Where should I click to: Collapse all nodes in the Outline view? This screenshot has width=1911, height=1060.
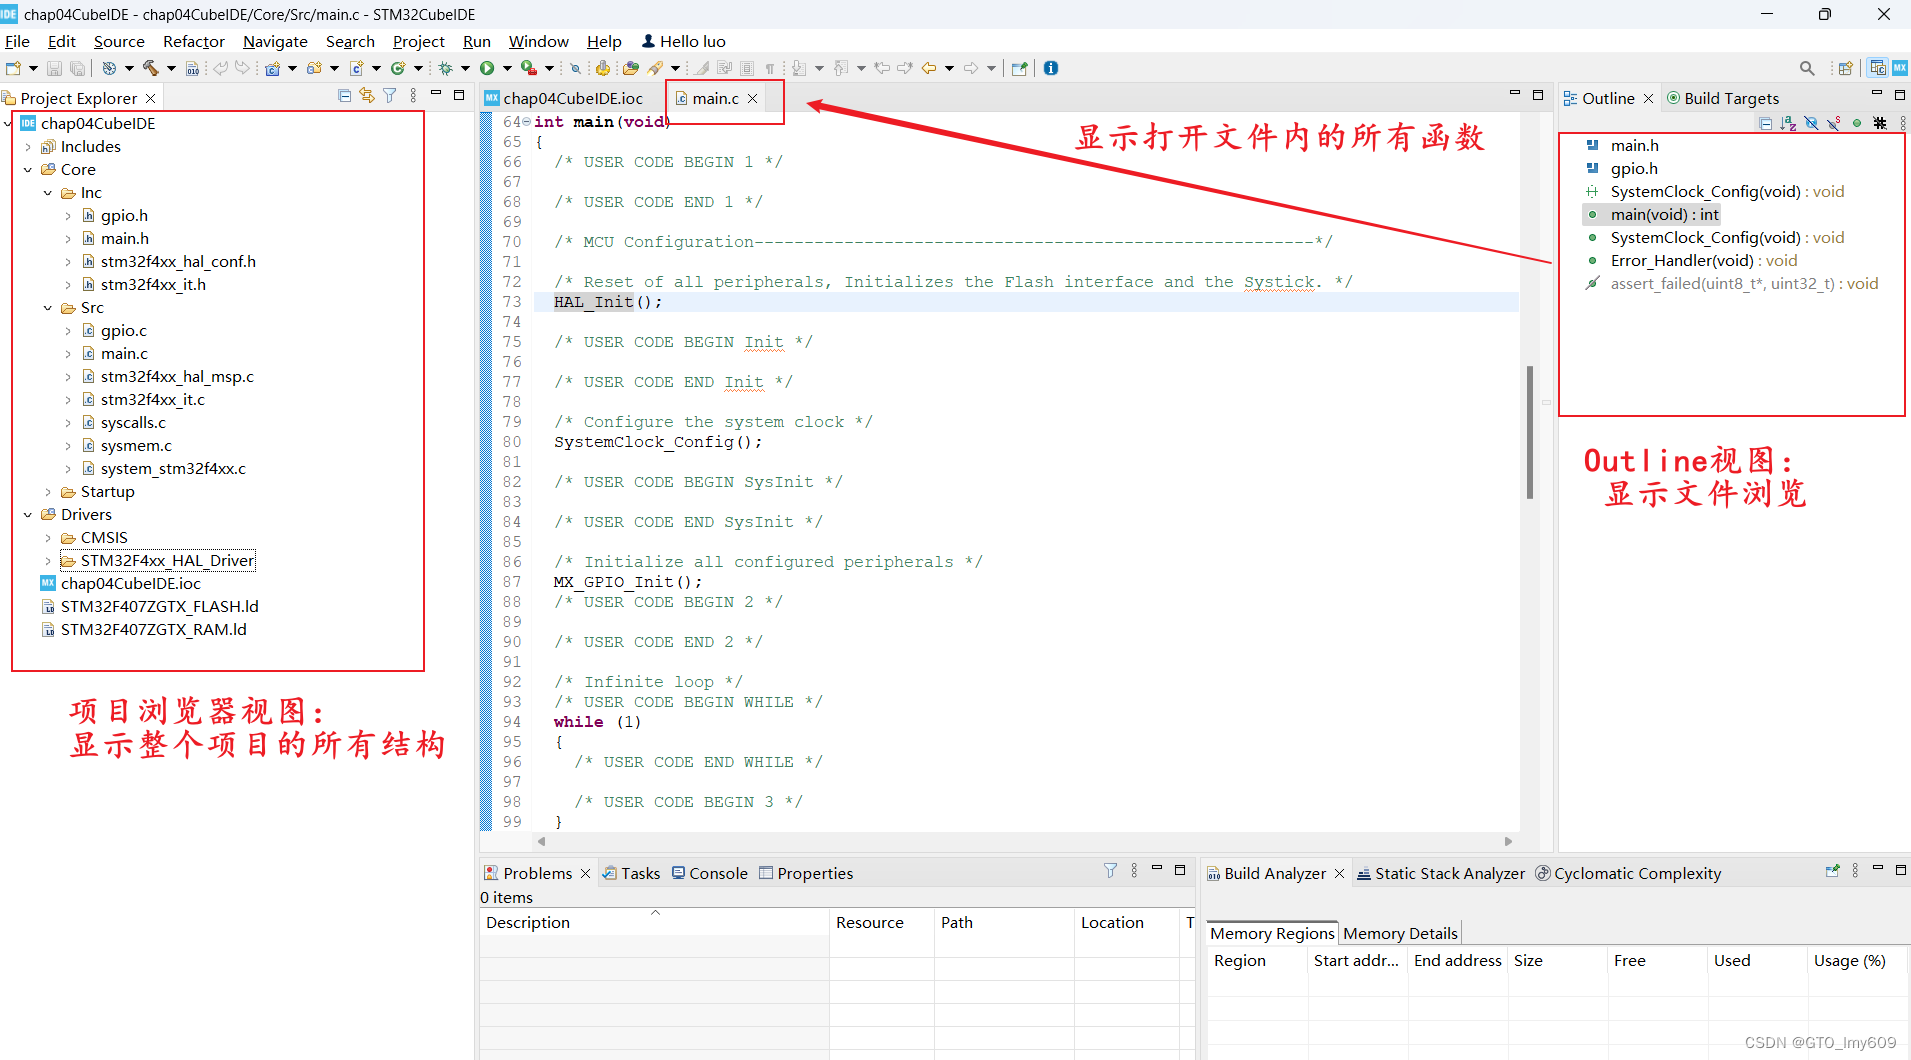coord(1765,123)
